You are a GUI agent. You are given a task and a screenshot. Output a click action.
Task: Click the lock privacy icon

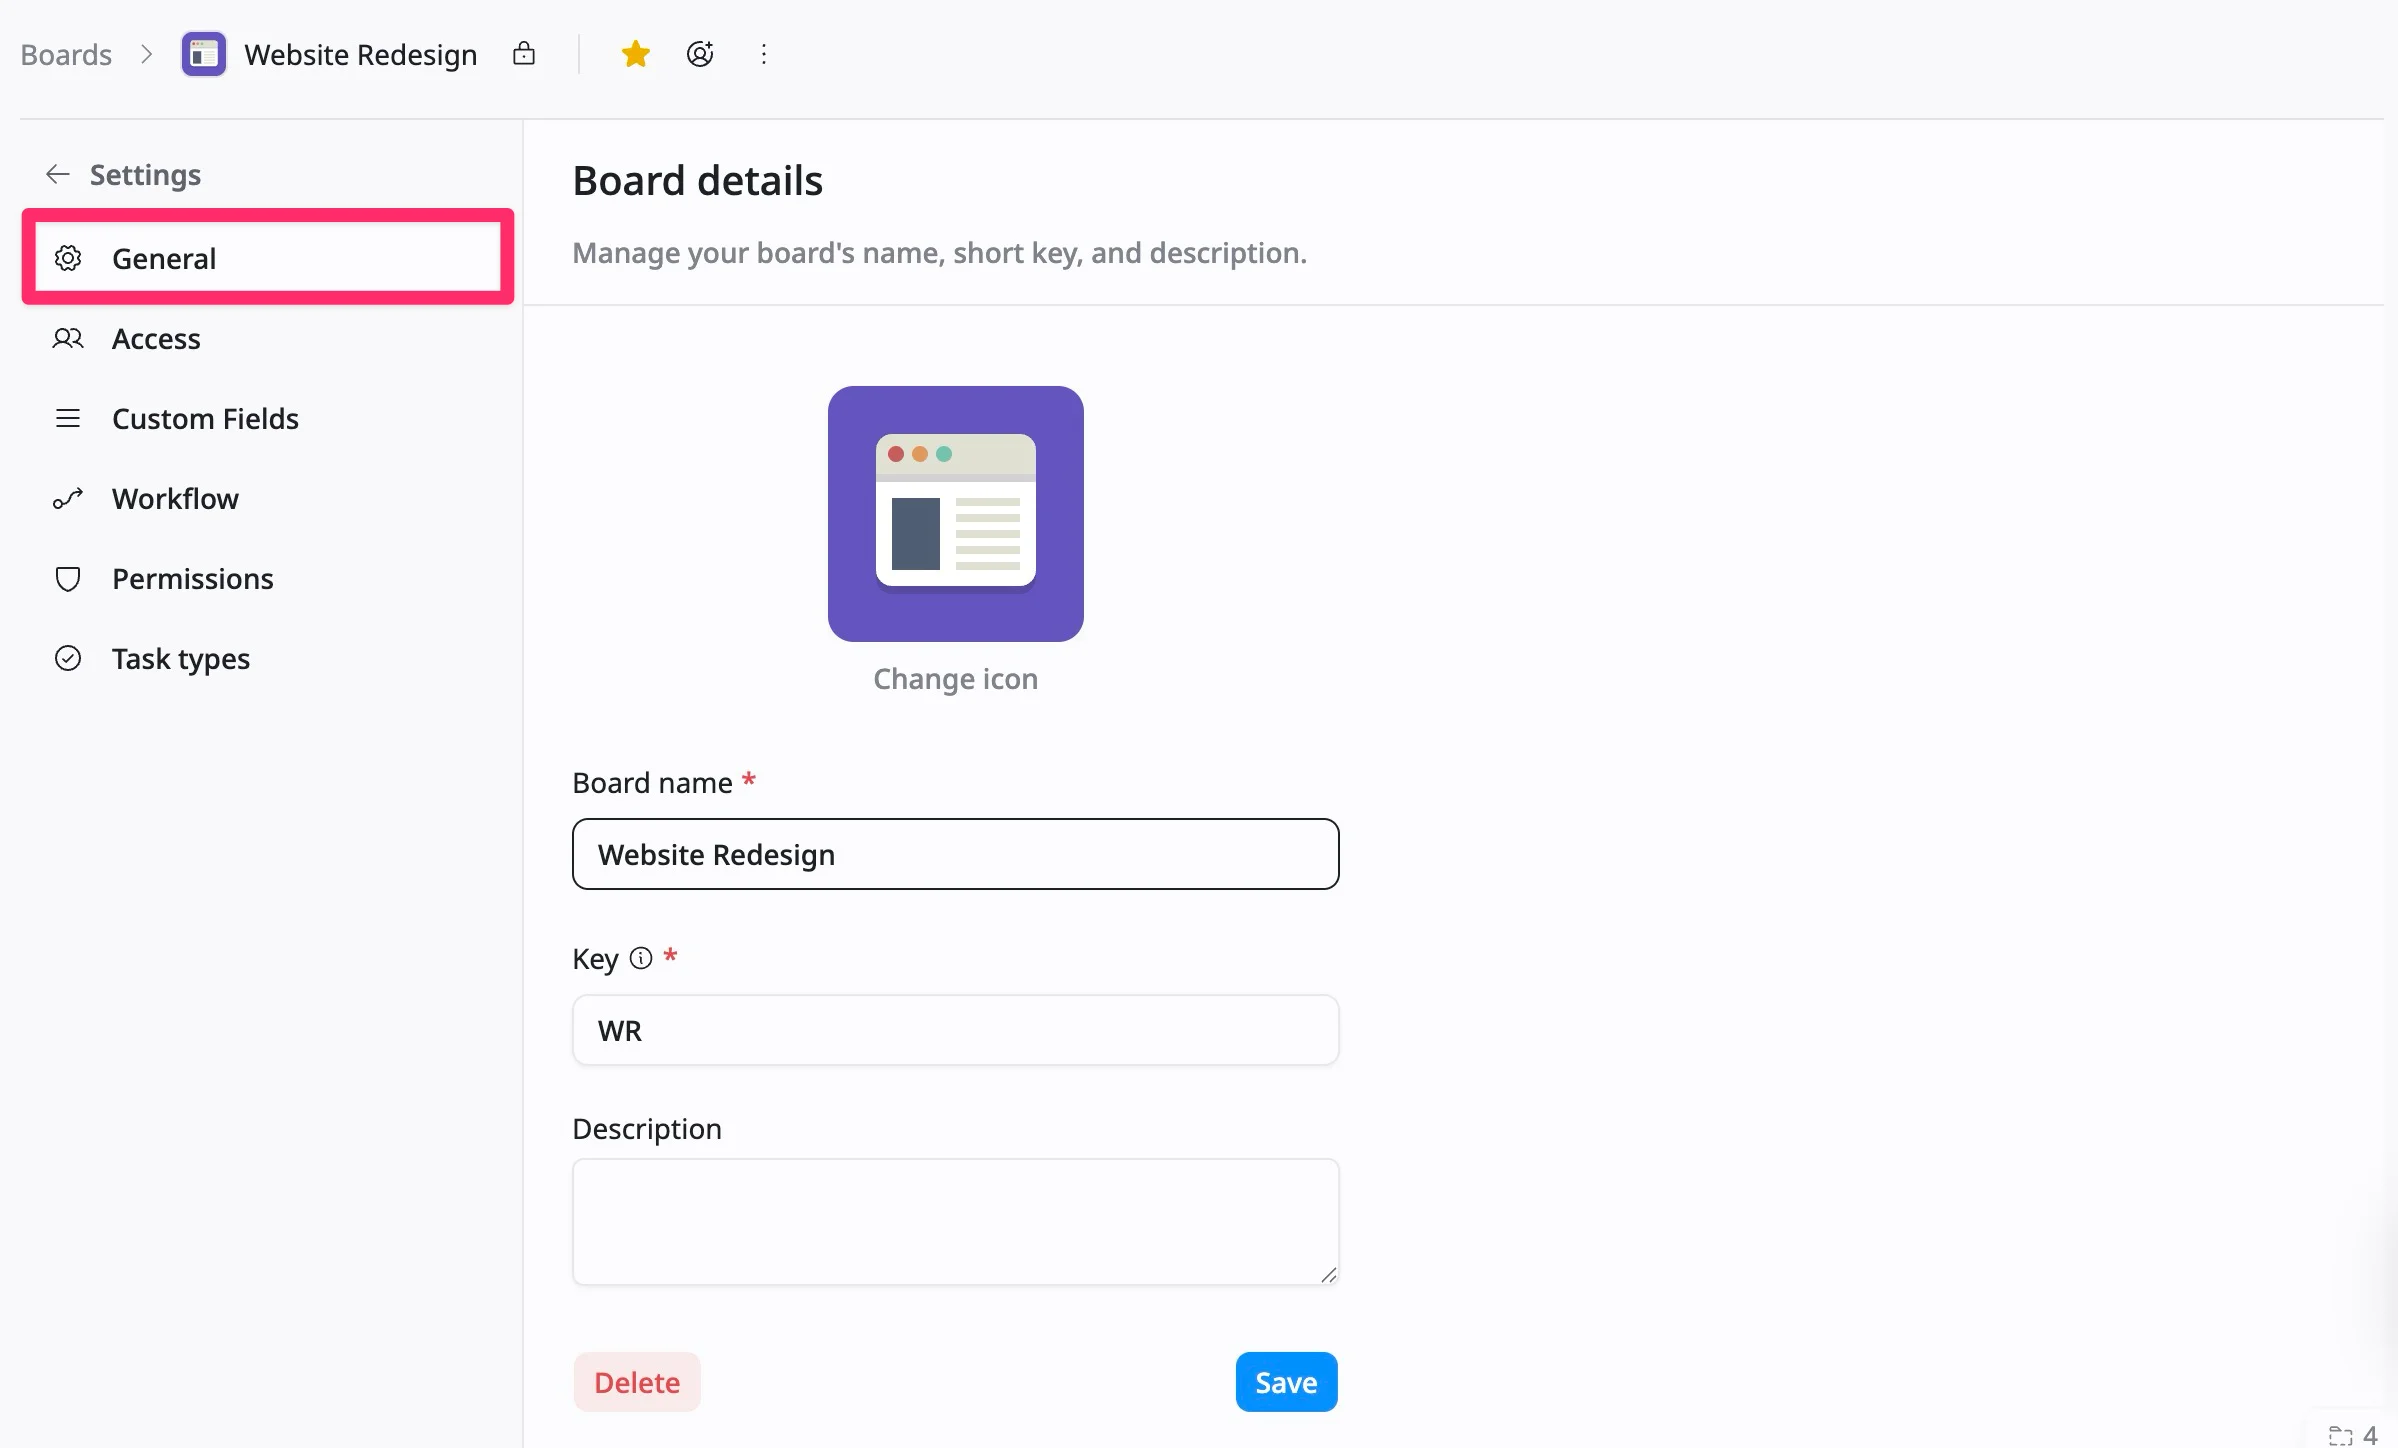(x=524, y=54)
